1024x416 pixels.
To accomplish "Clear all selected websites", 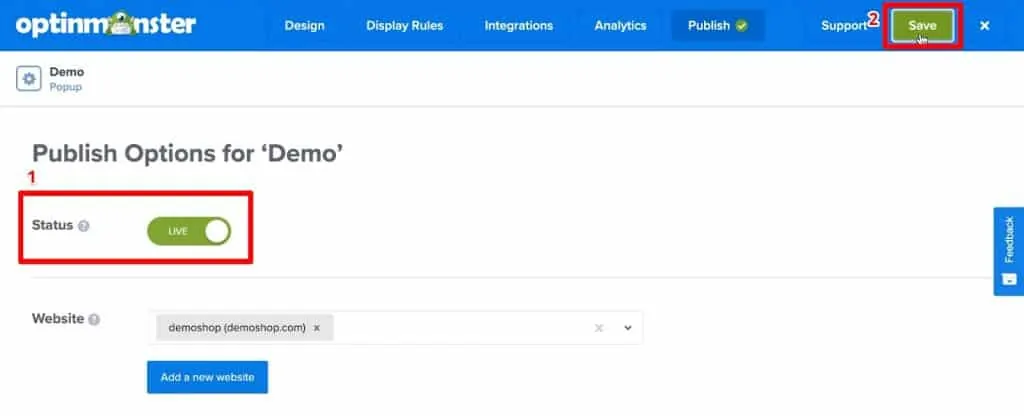I will [598, 328].
